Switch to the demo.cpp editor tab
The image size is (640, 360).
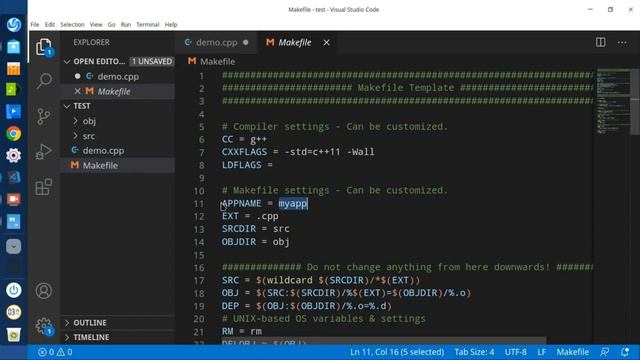216,42
